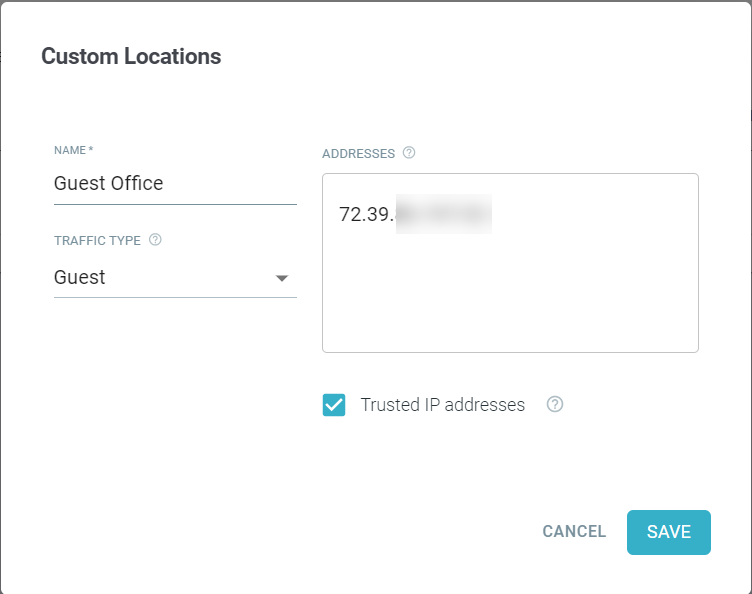The width and height of the screenshot is (752, 594).
Task: Open help icon after Trusted IP addresses
Action: coord(555,404)
